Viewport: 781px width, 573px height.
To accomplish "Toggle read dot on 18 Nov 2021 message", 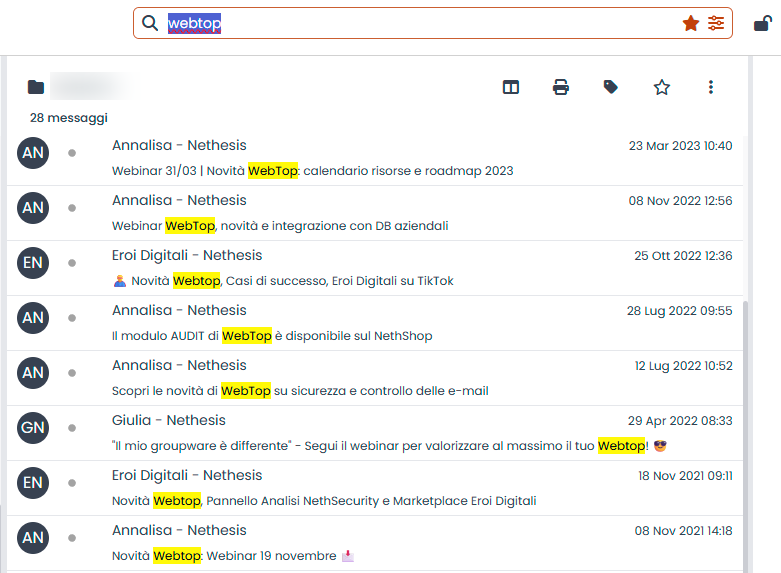I will (72, 483).
